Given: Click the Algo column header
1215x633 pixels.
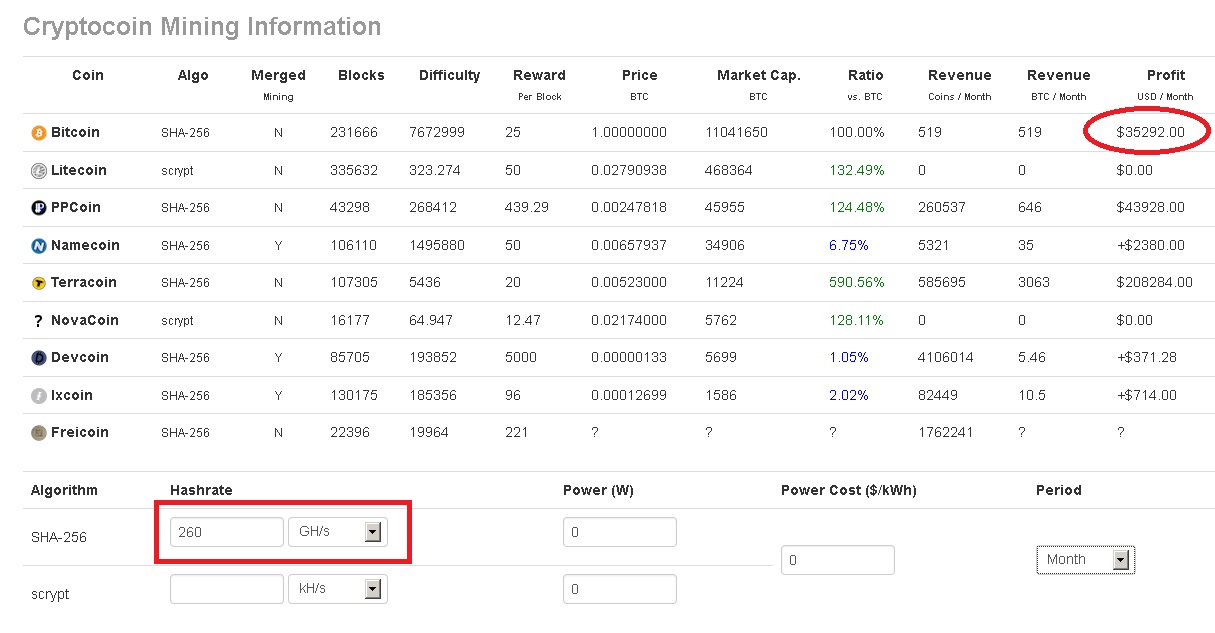Looking at the screenshot, I should pos(193,75).
